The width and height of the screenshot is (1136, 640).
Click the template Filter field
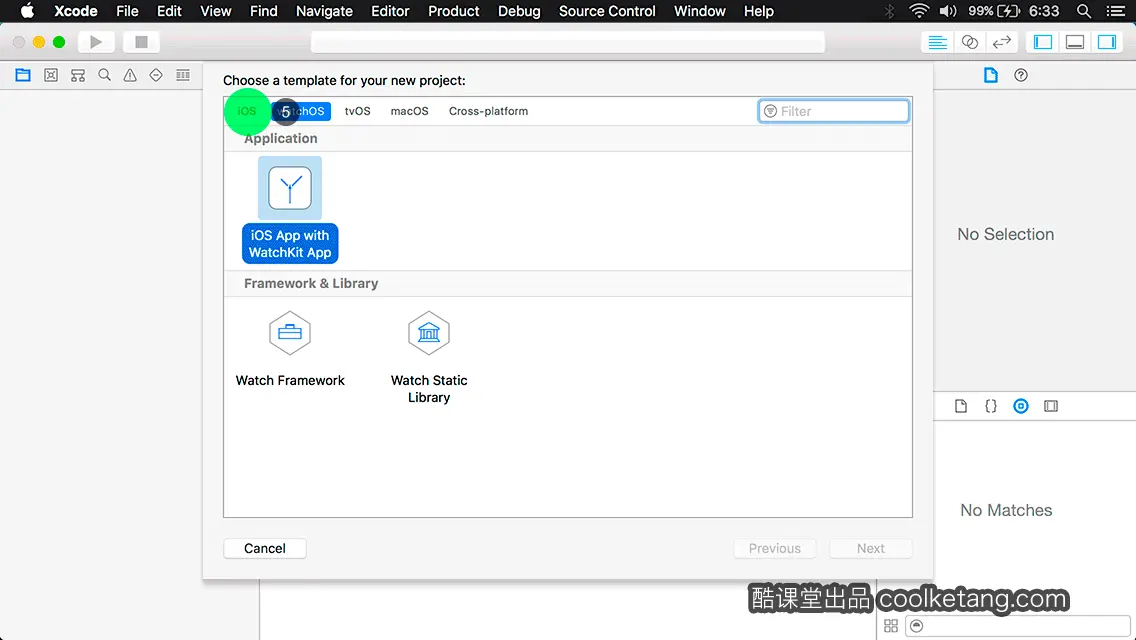coord(833,111)
